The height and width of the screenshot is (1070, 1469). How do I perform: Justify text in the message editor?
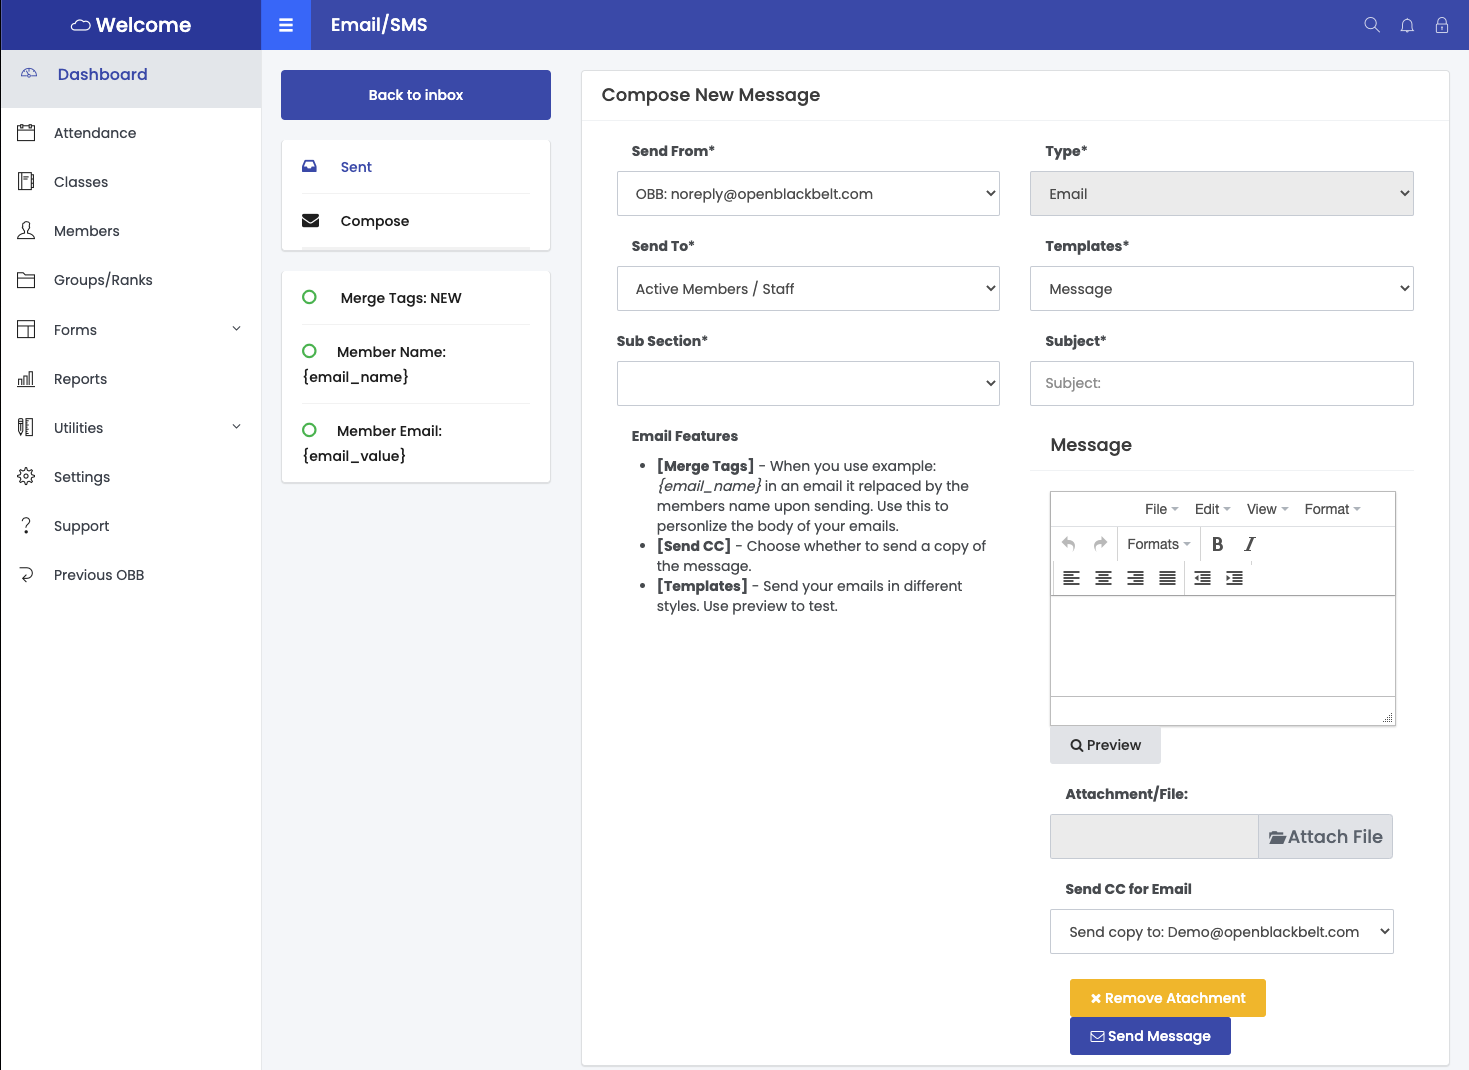click(x=1167, y=578)
